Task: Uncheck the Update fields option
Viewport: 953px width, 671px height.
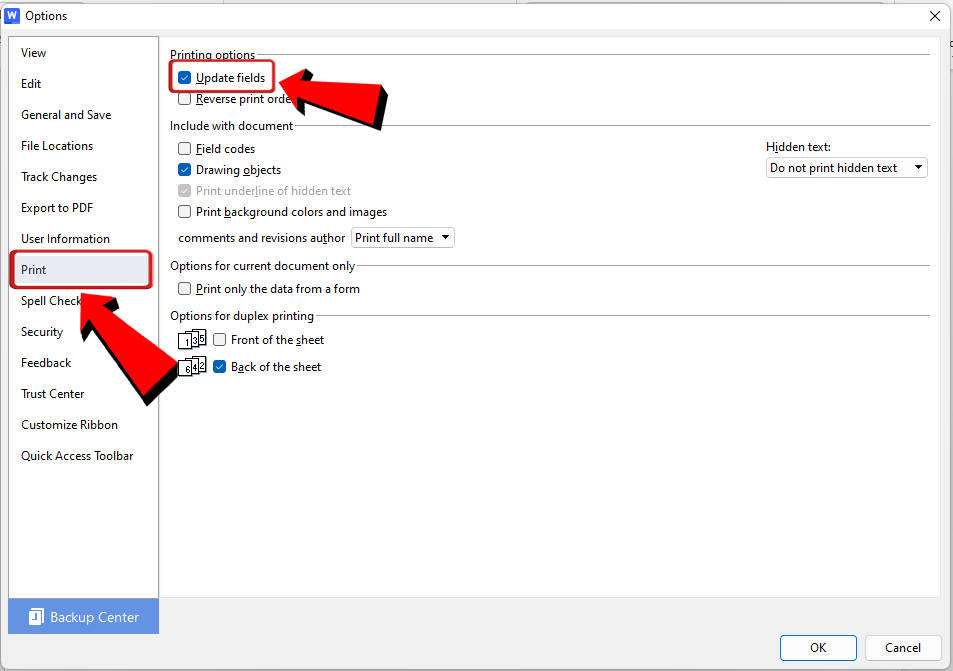Action: click(x=184, y=76)
